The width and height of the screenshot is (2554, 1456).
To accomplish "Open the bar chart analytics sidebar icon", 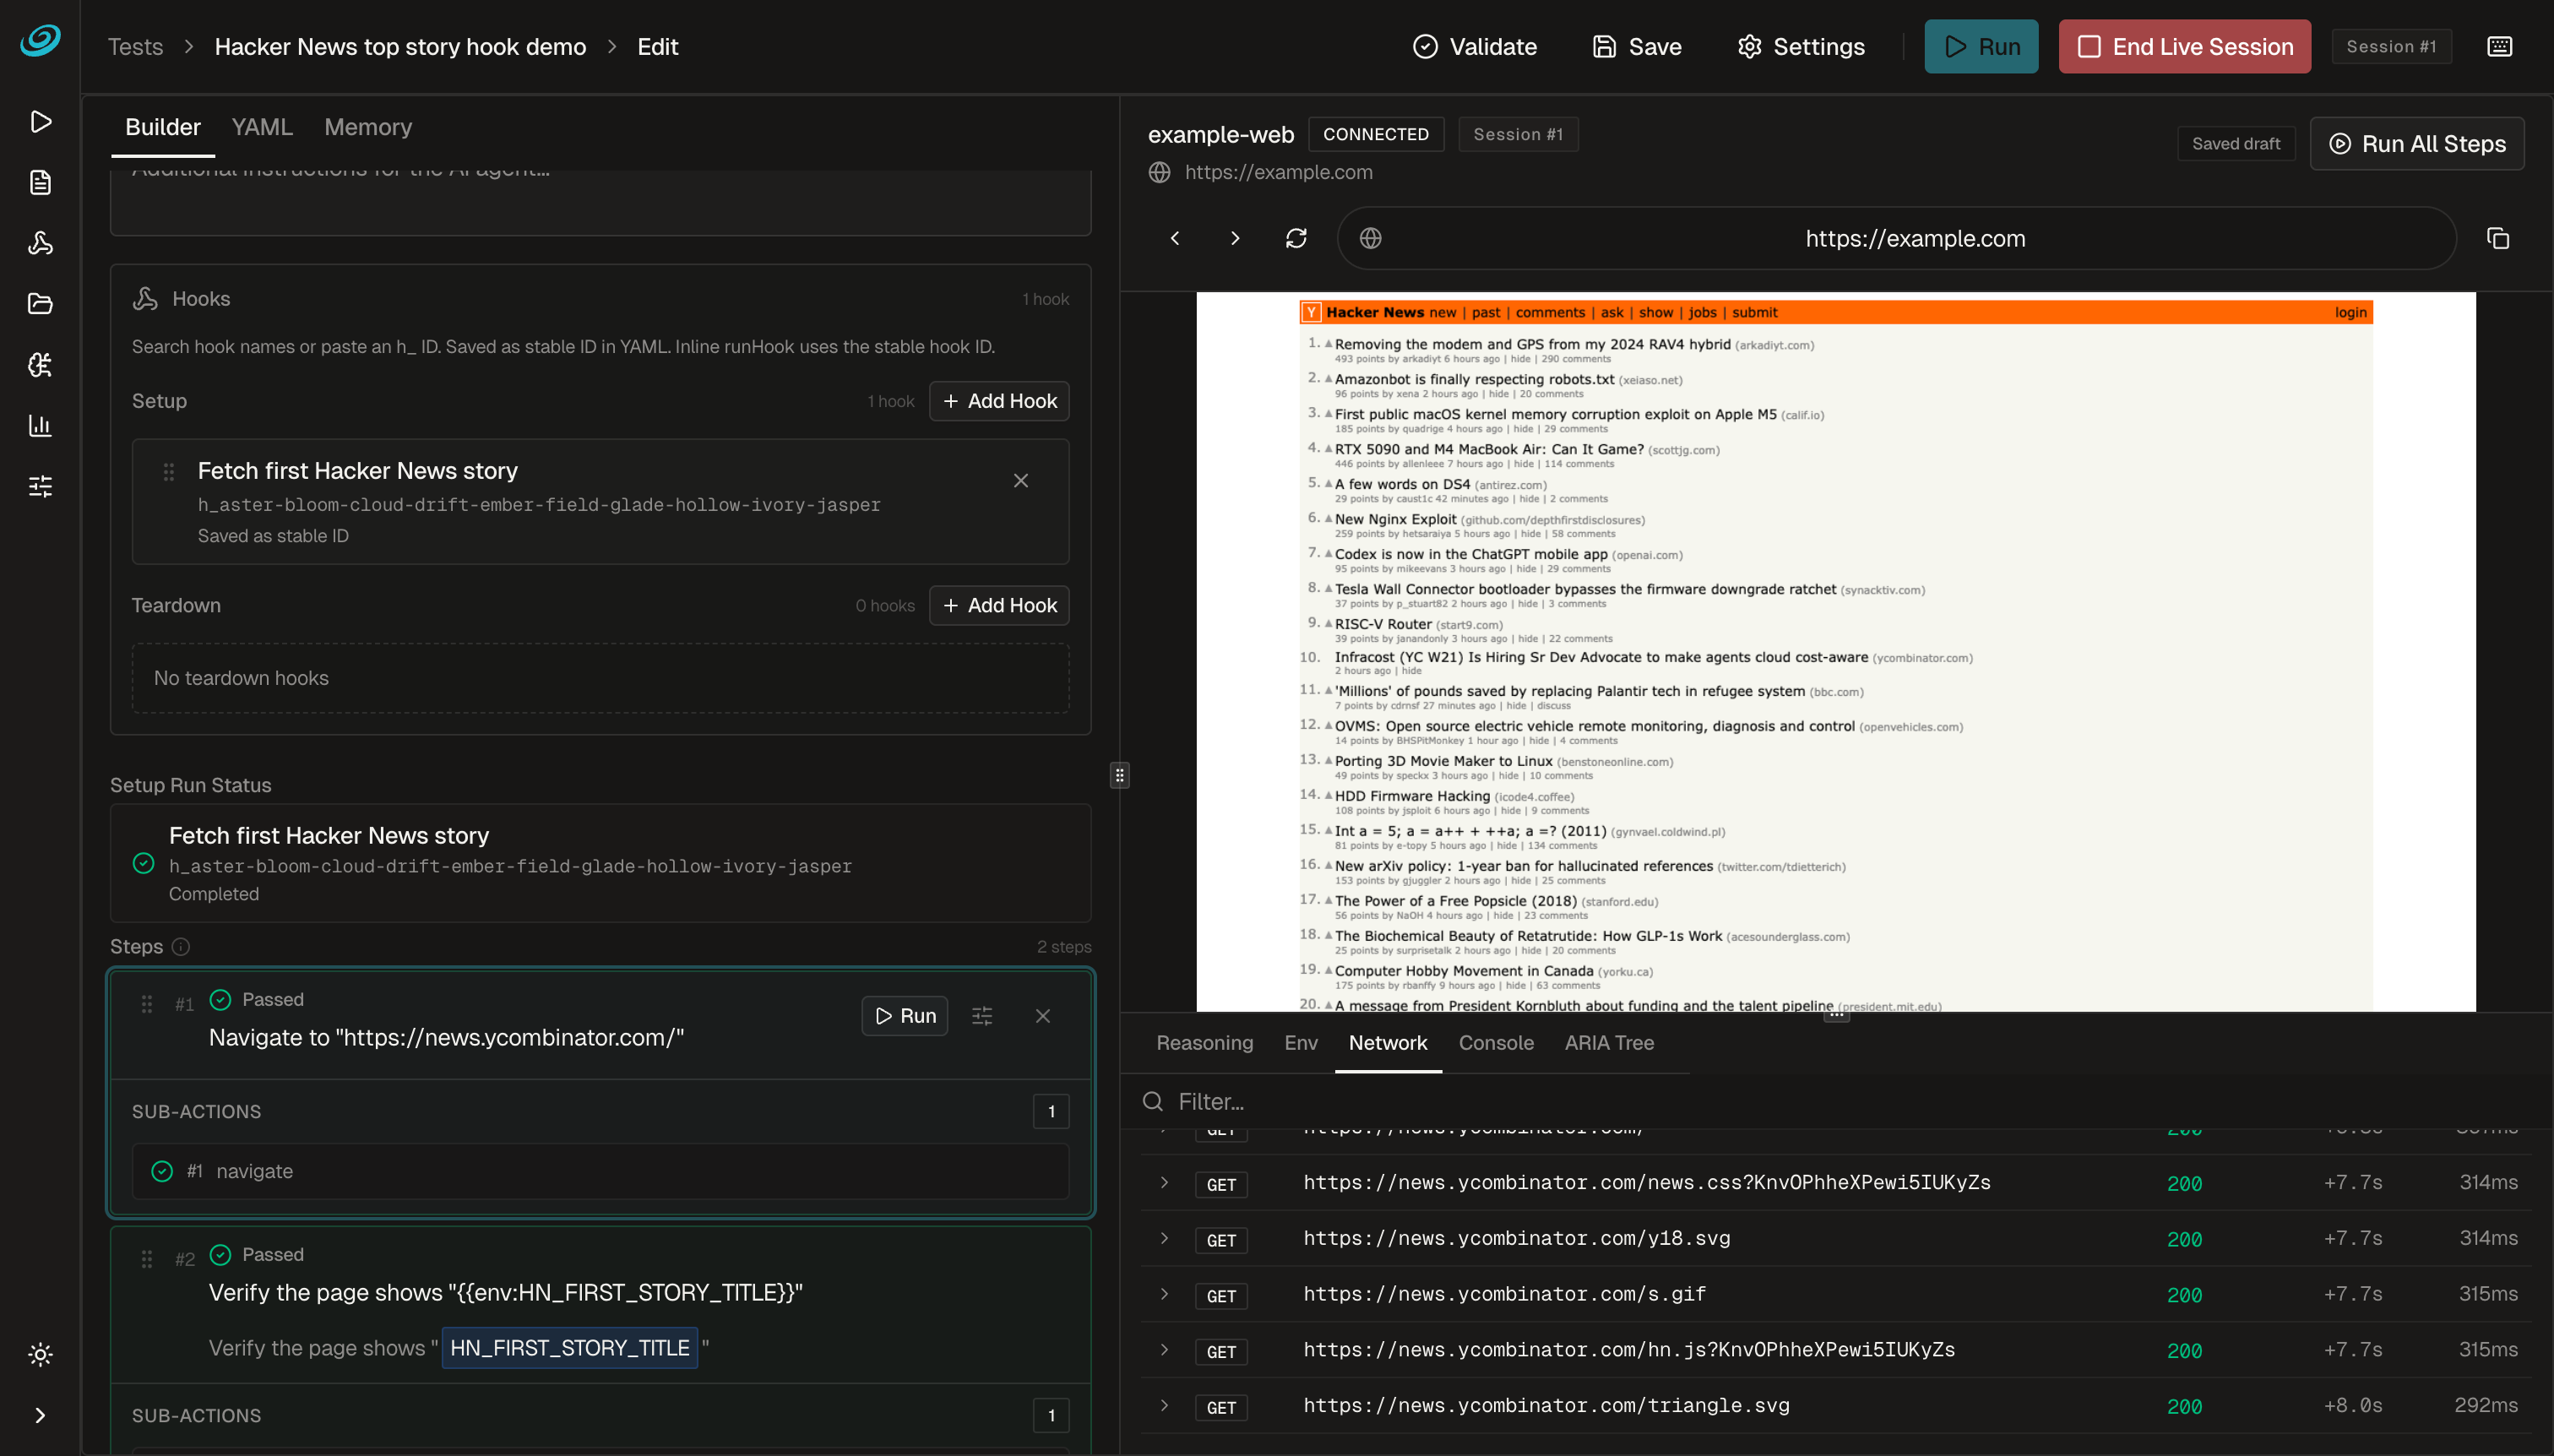I will click(x=40, y=426).
